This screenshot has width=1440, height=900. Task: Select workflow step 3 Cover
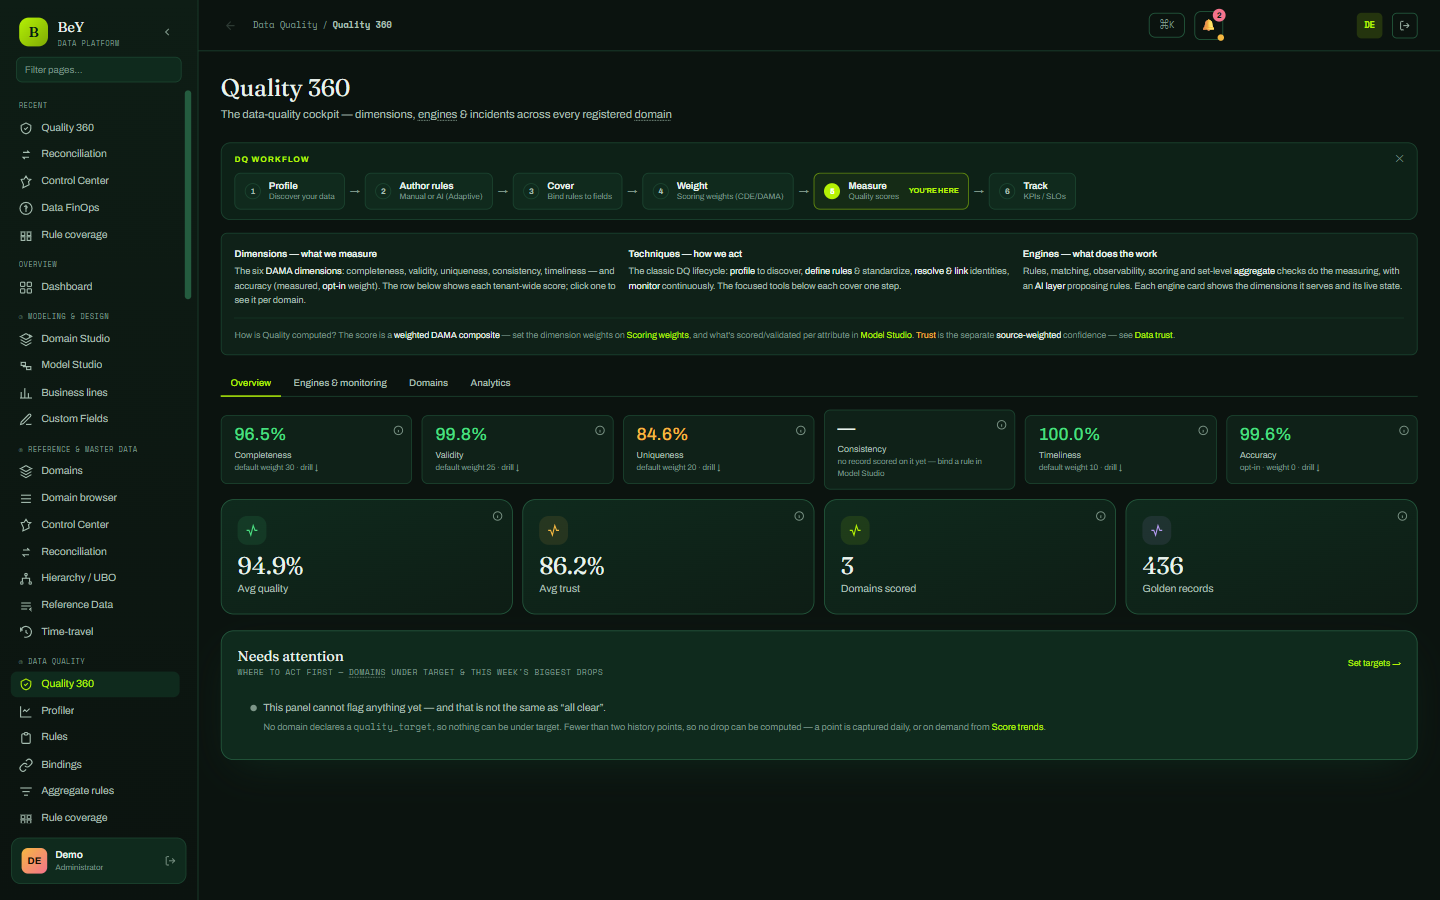[568, 191]
